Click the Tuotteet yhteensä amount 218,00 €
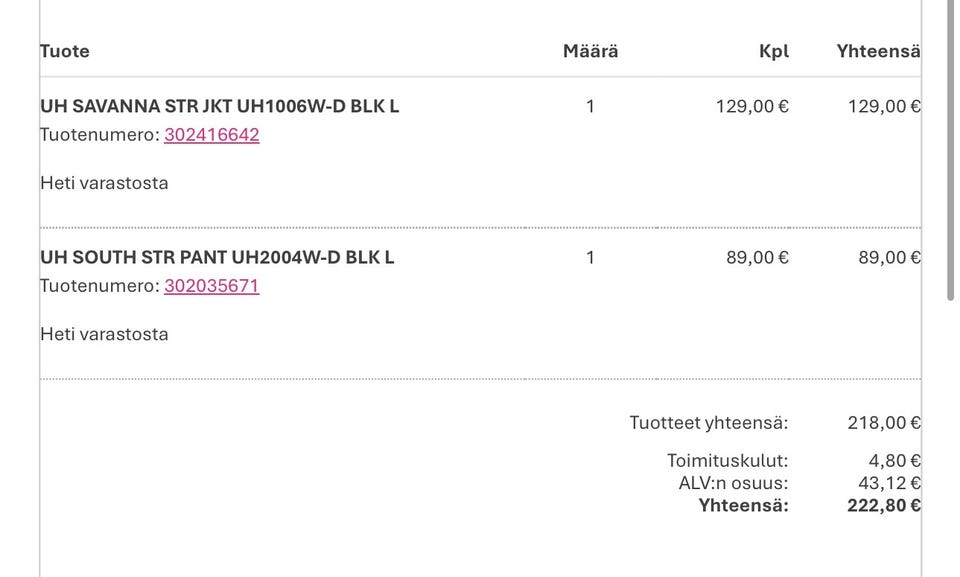This screenshot has width=960, height=577. tap(884, 423)
